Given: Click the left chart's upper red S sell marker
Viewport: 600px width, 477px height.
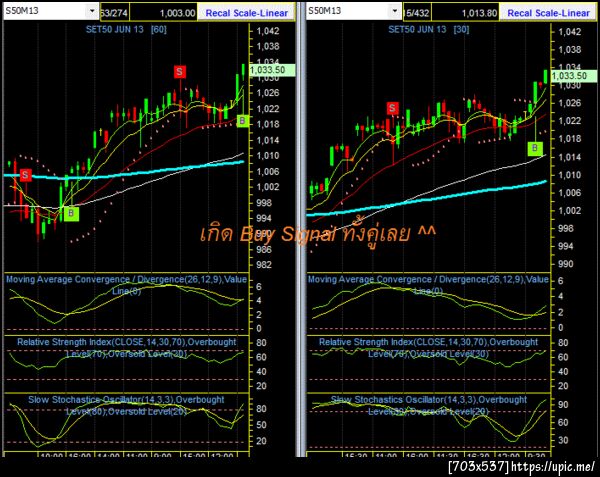Looking at the screenshot, I should tap(179, 72).
